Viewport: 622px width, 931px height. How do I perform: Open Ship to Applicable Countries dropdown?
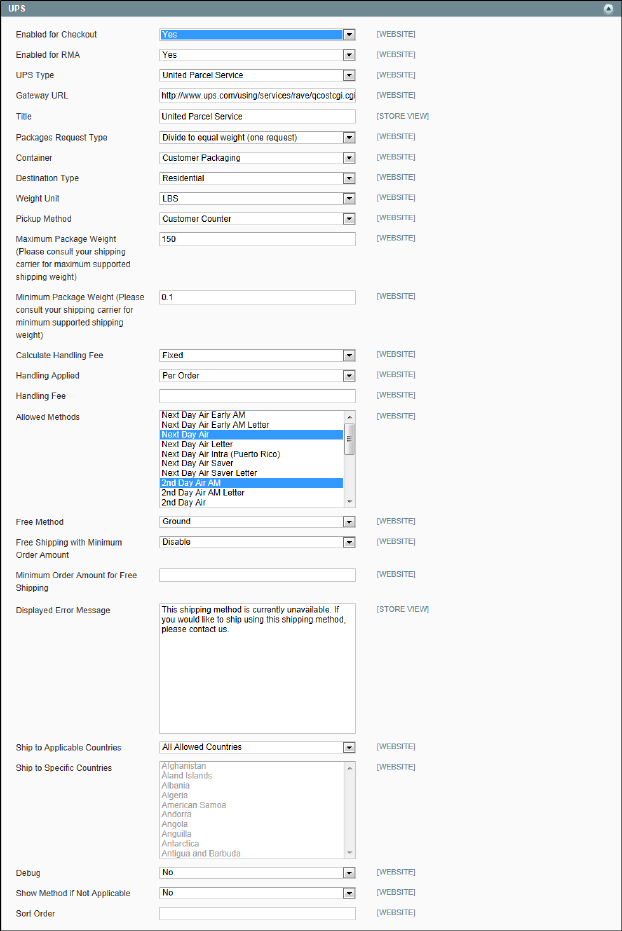[258, 747]
